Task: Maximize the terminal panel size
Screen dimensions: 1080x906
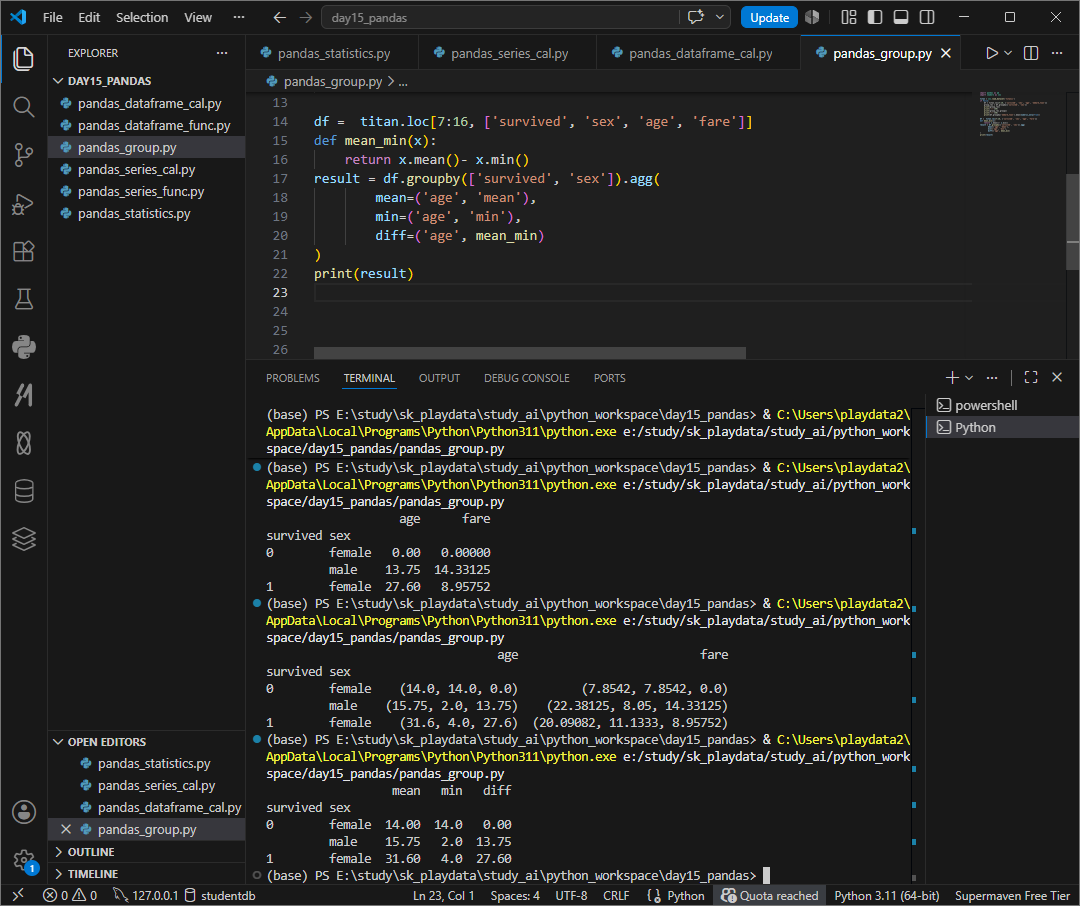Action: [x=1031, y=378]
